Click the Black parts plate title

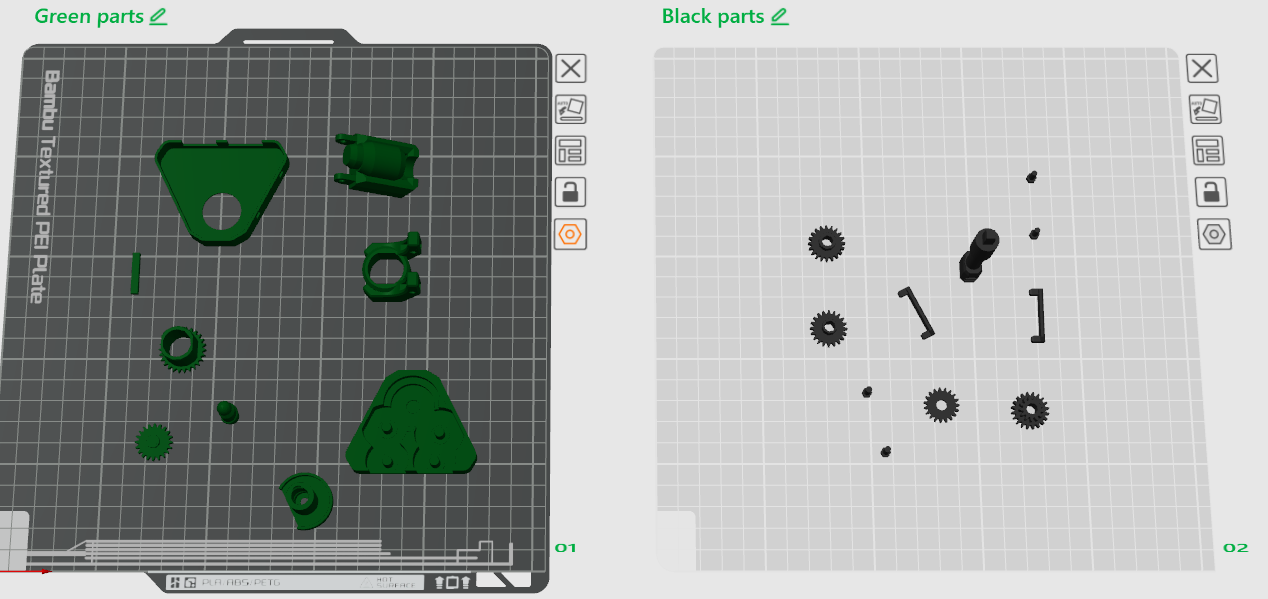tap(713, 17)
